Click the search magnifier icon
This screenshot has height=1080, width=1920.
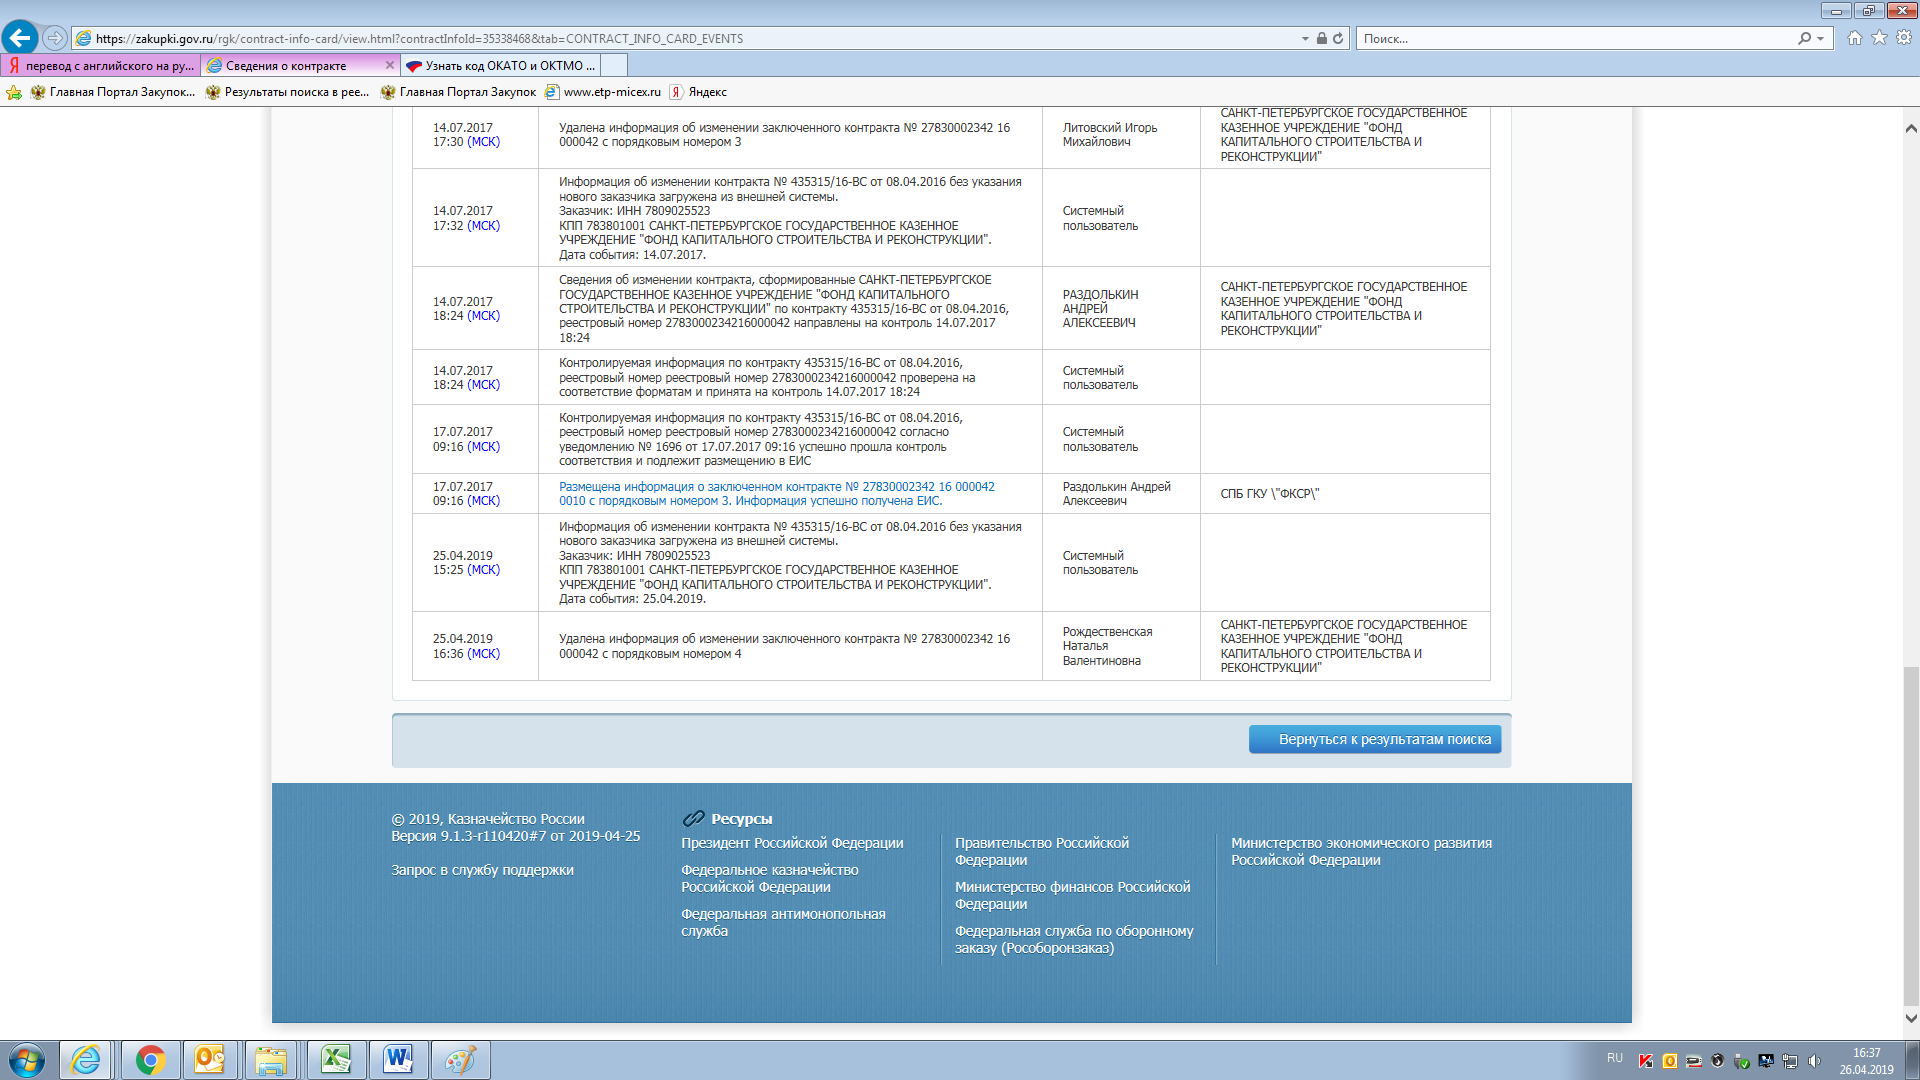[x=1804, y=38]
